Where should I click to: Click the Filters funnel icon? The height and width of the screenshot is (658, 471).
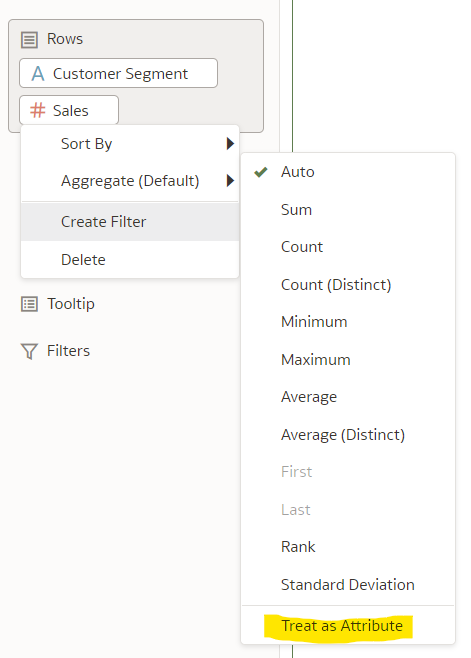click(29, 351)
